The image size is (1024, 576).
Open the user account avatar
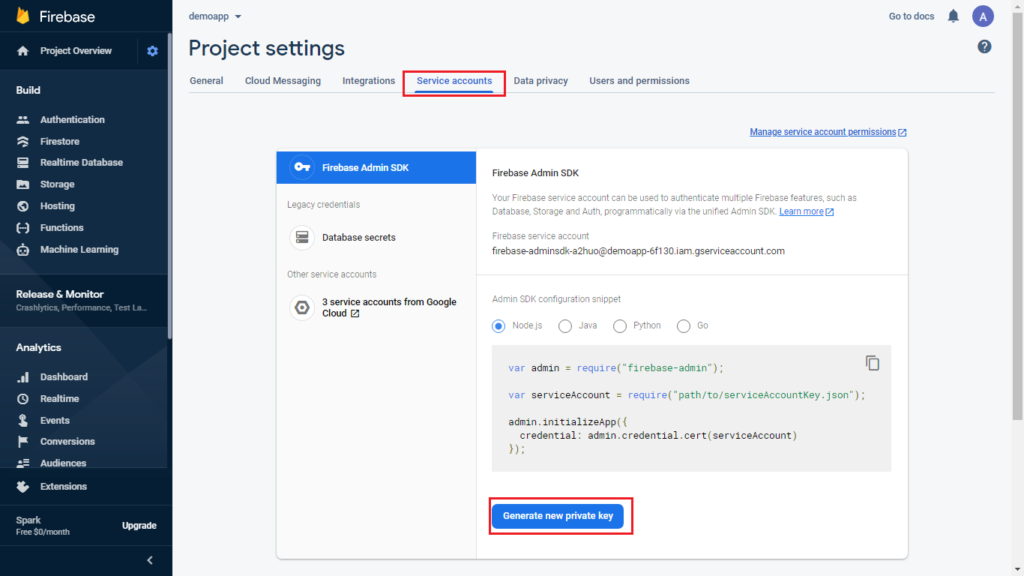coord(982,16)
